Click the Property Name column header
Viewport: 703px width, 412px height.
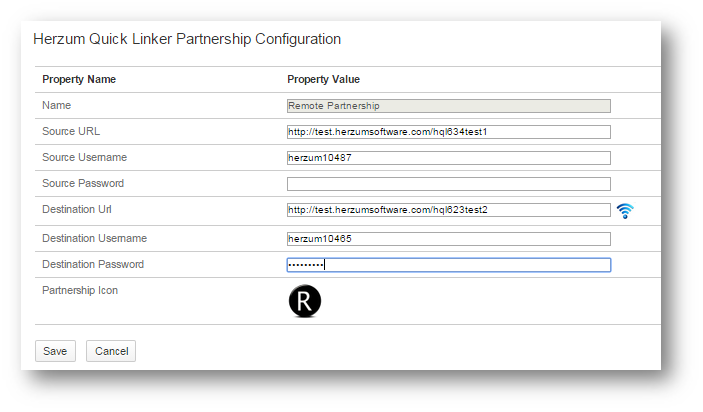tap(79, 79)
